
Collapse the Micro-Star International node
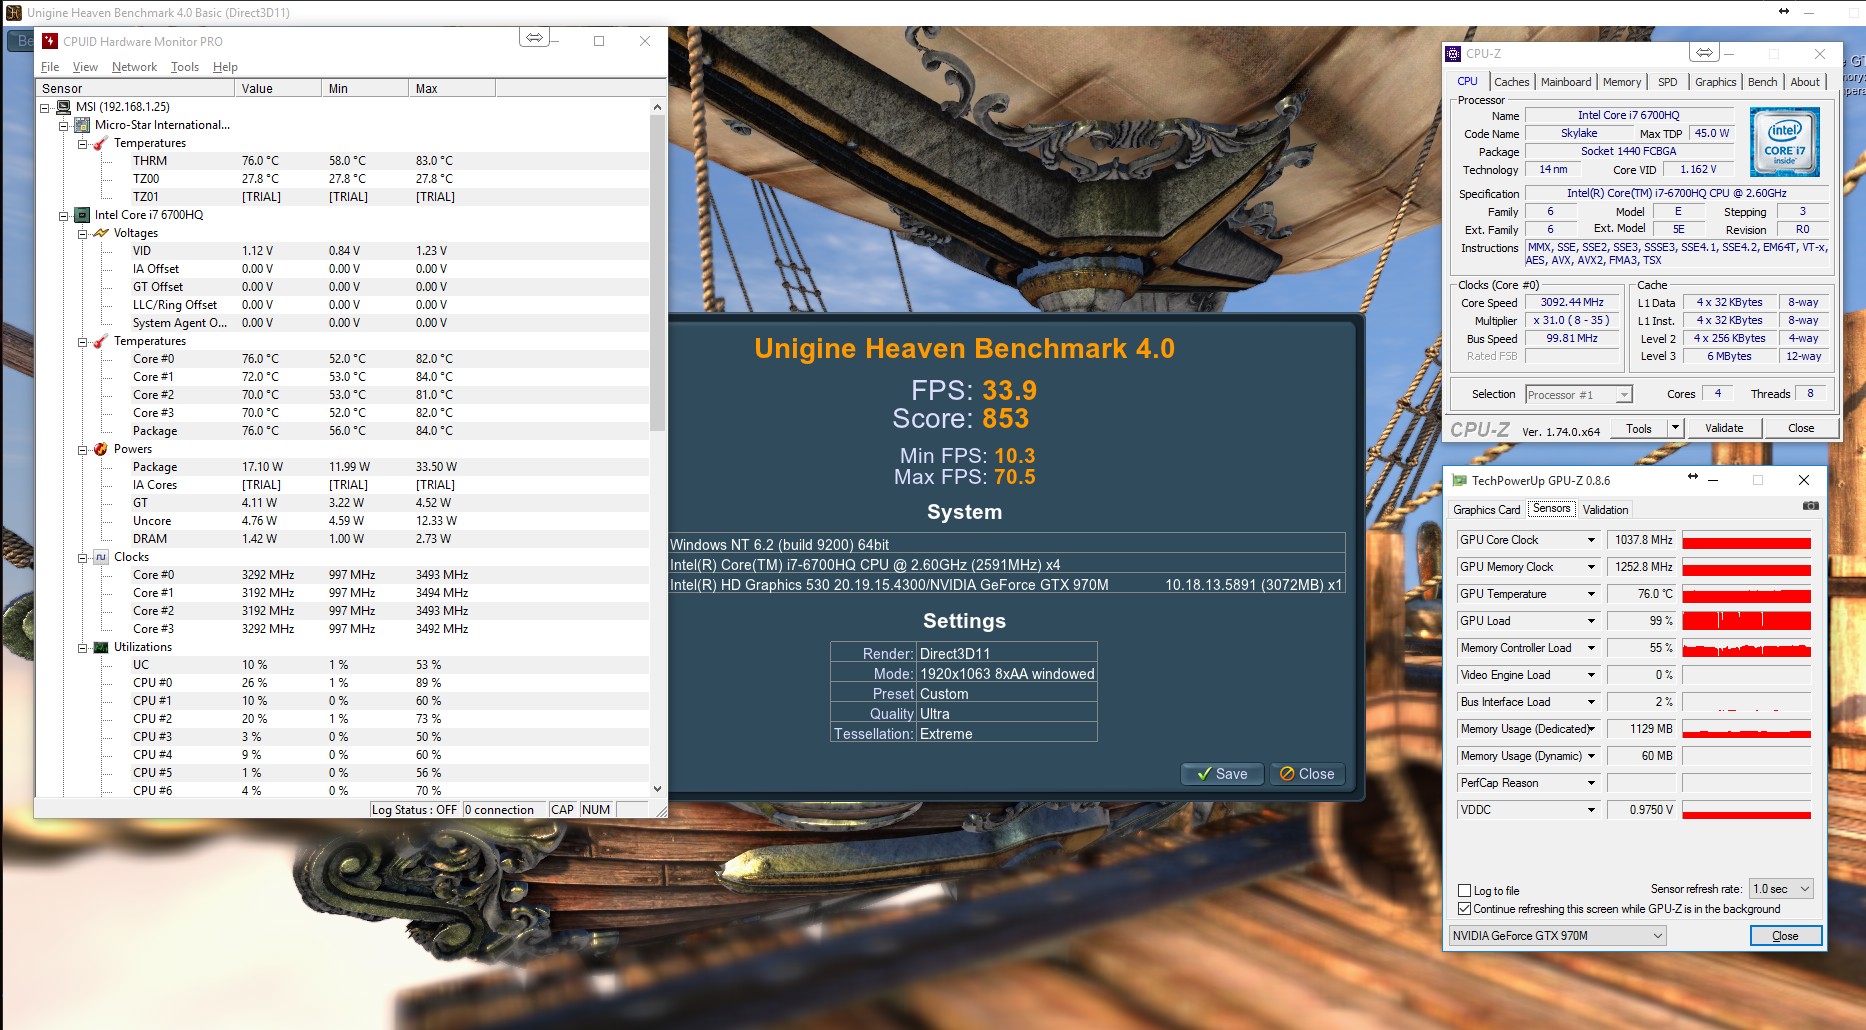pyautogui.click(x=64, y=126)
